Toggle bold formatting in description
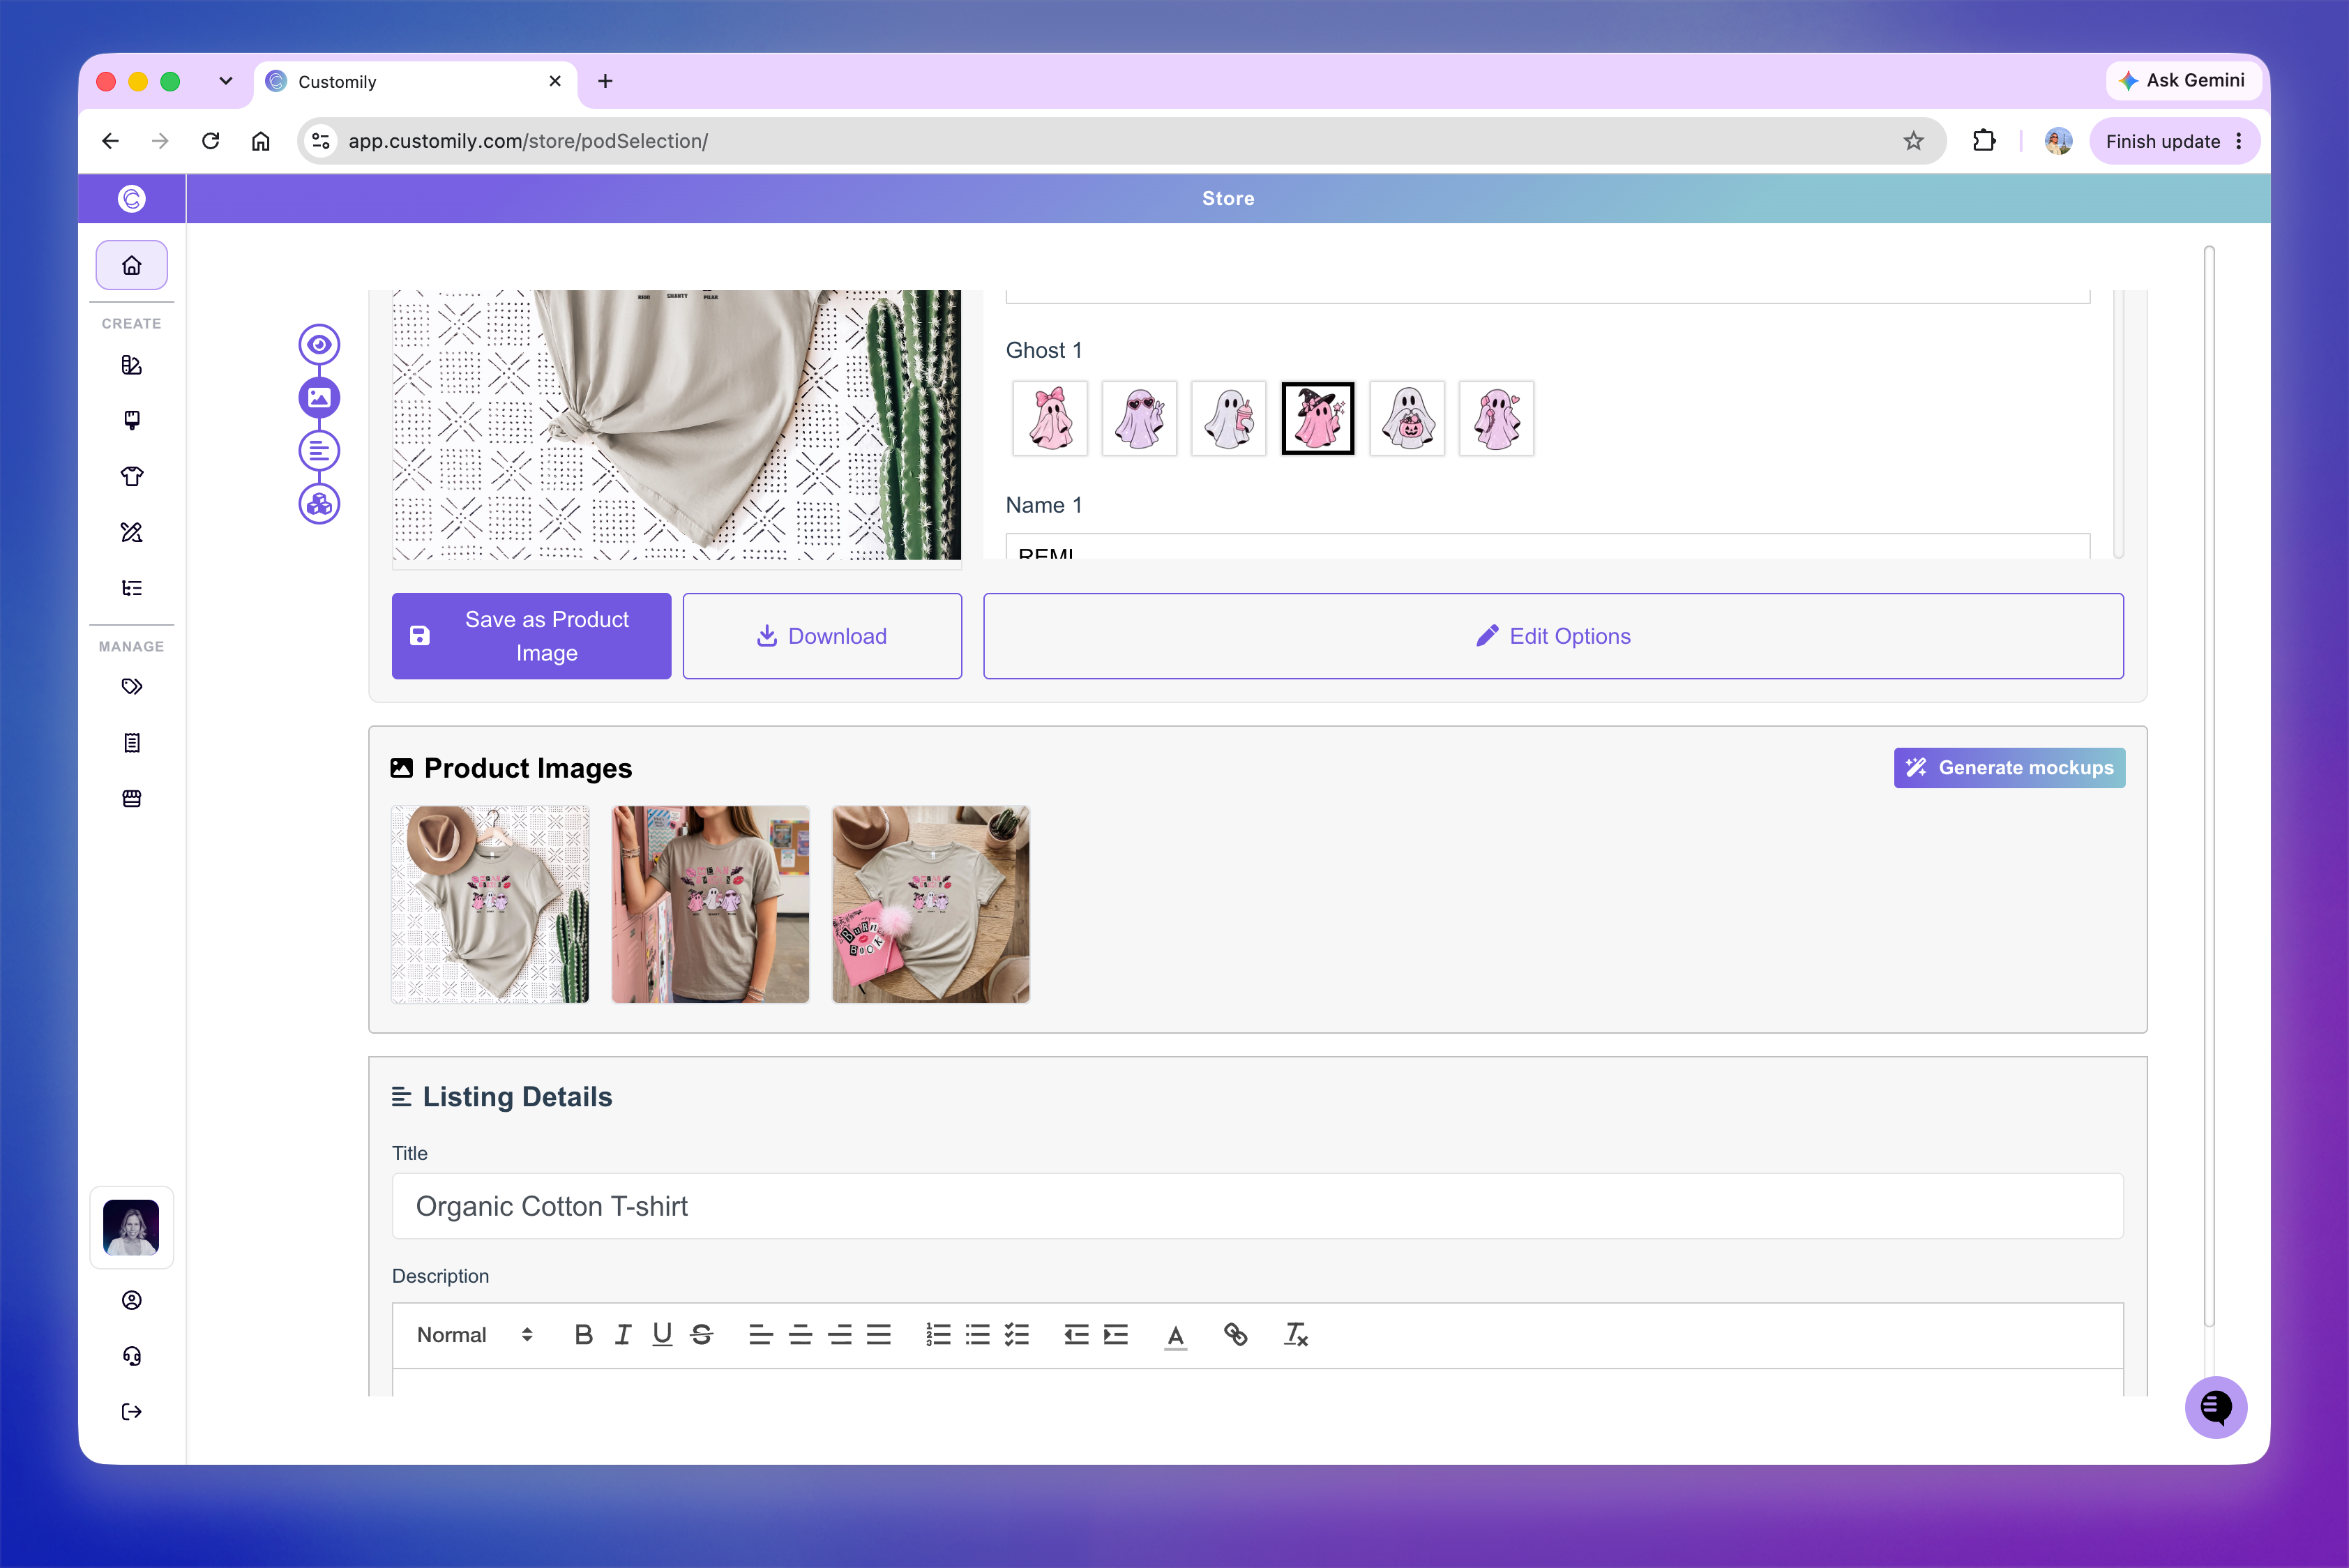2349x1568 pixels. [584, 1335]
